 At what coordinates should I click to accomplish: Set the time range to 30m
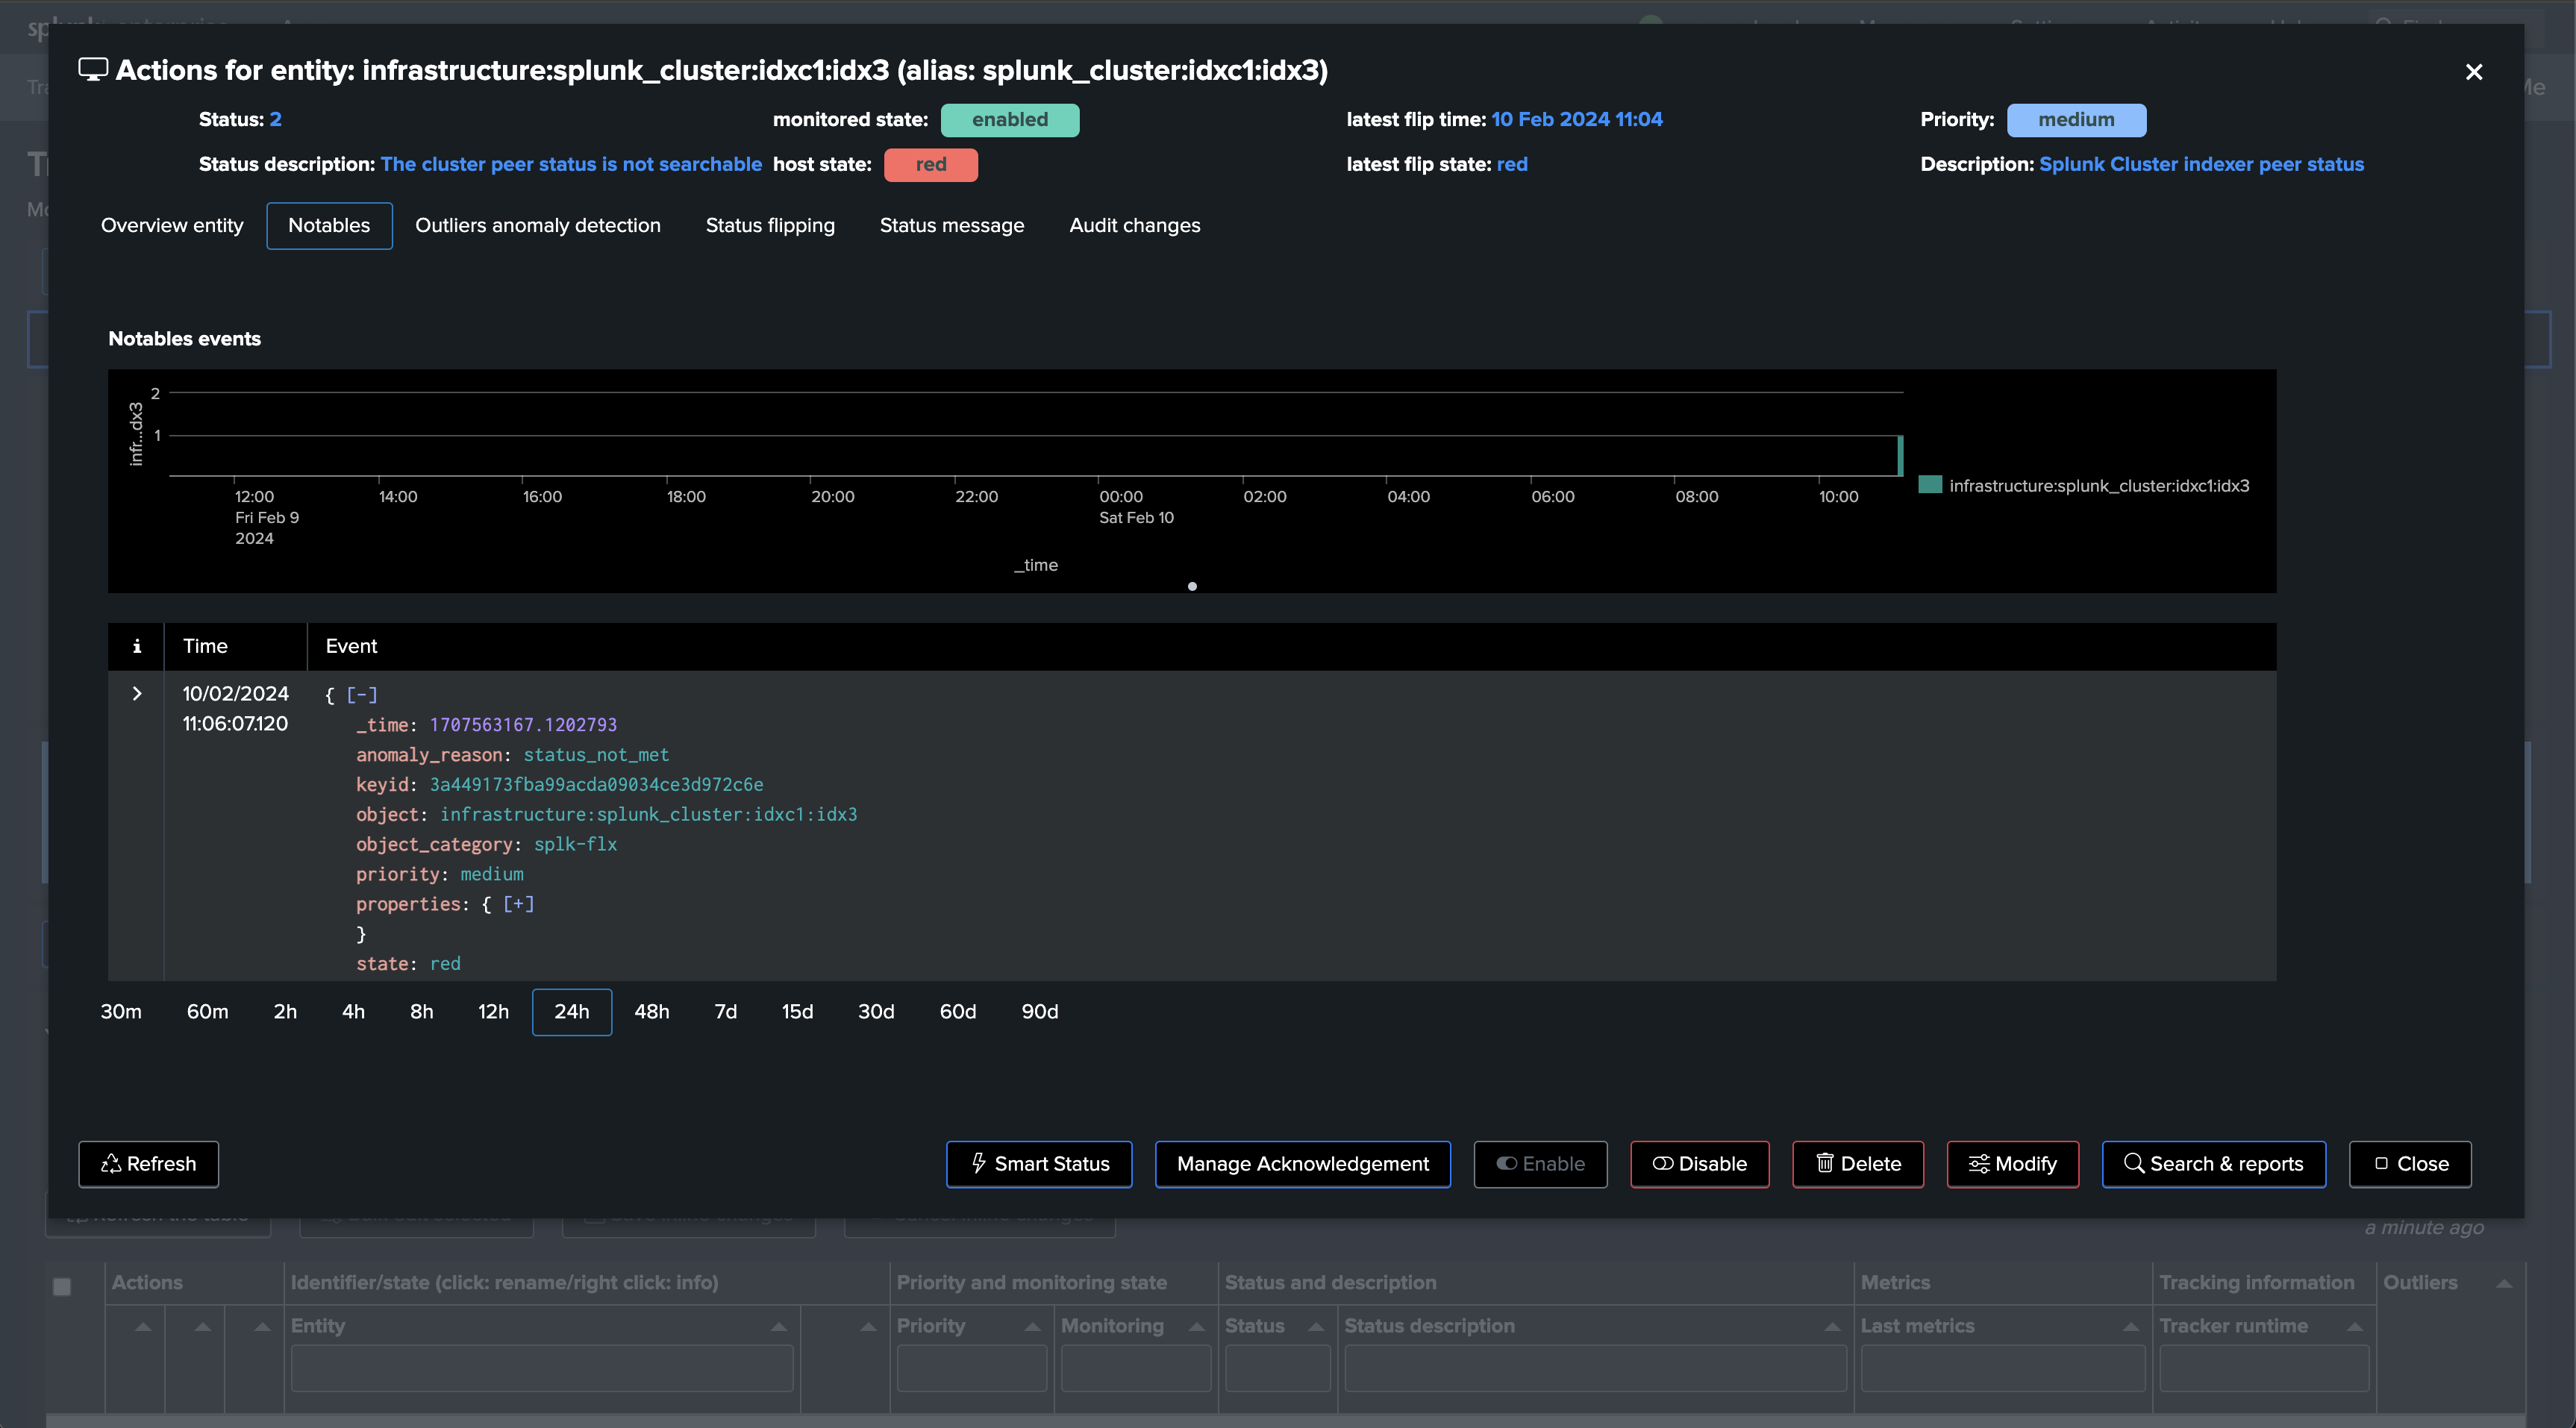(x=121, y=1011)
